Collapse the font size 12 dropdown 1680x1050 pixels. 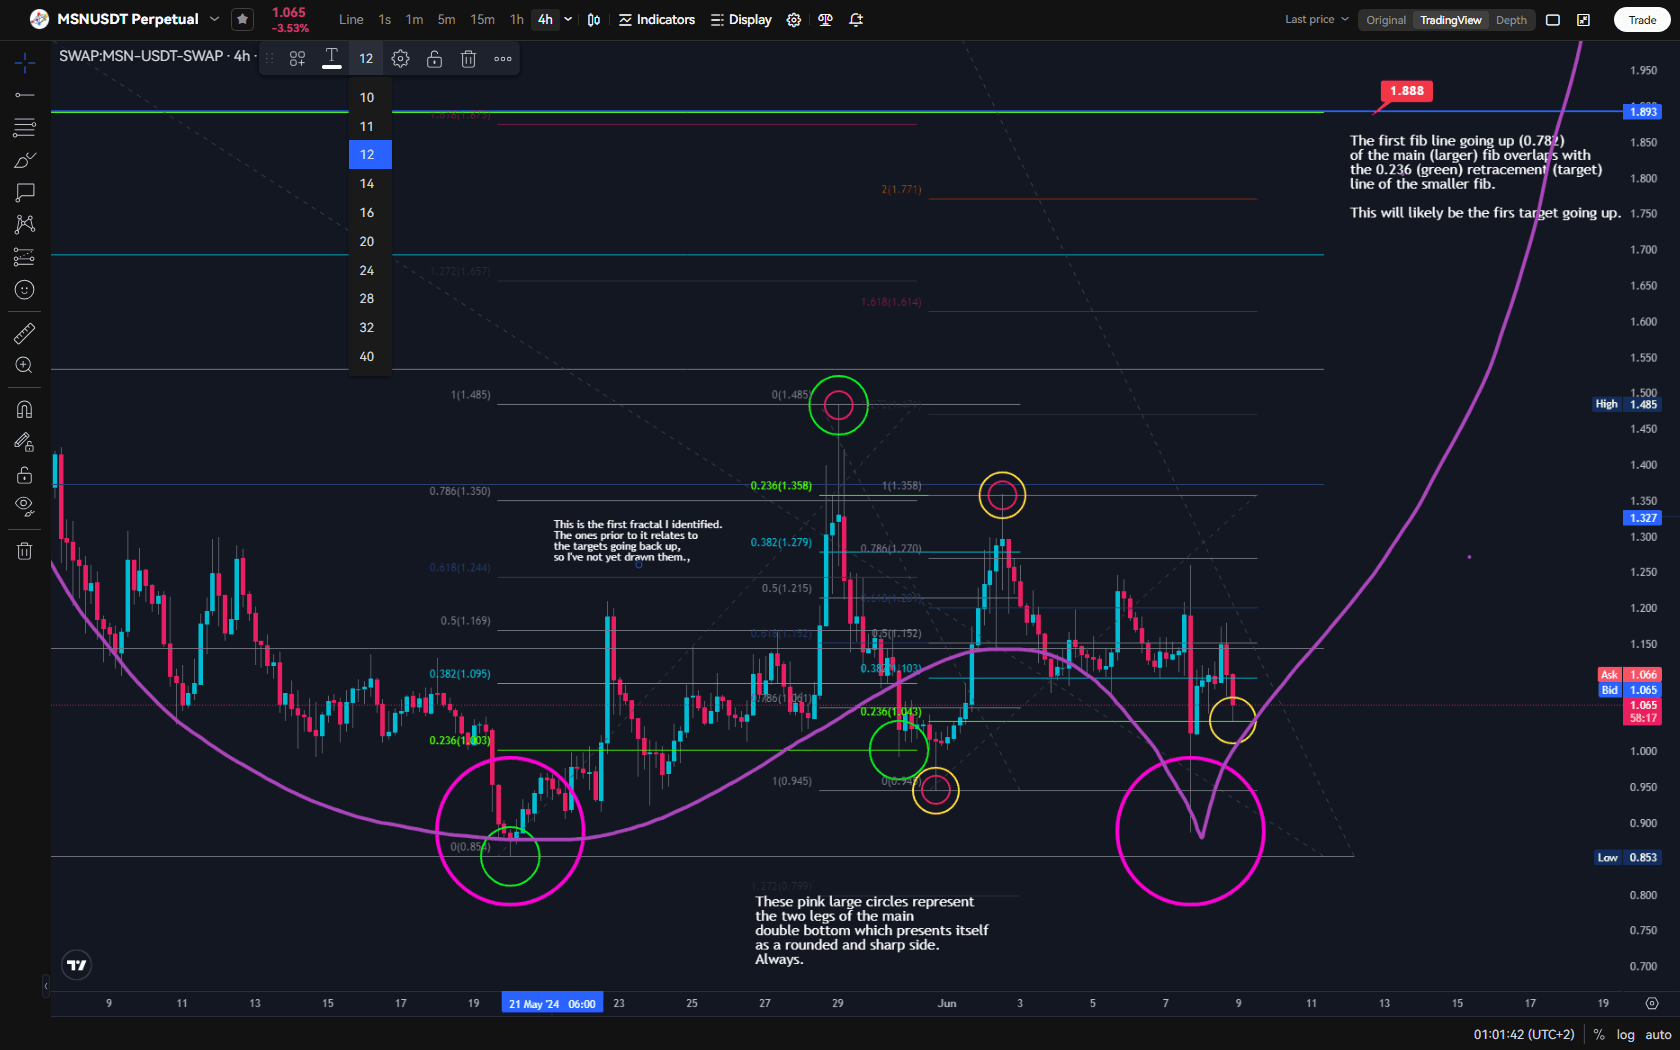[x=366, y=59]
